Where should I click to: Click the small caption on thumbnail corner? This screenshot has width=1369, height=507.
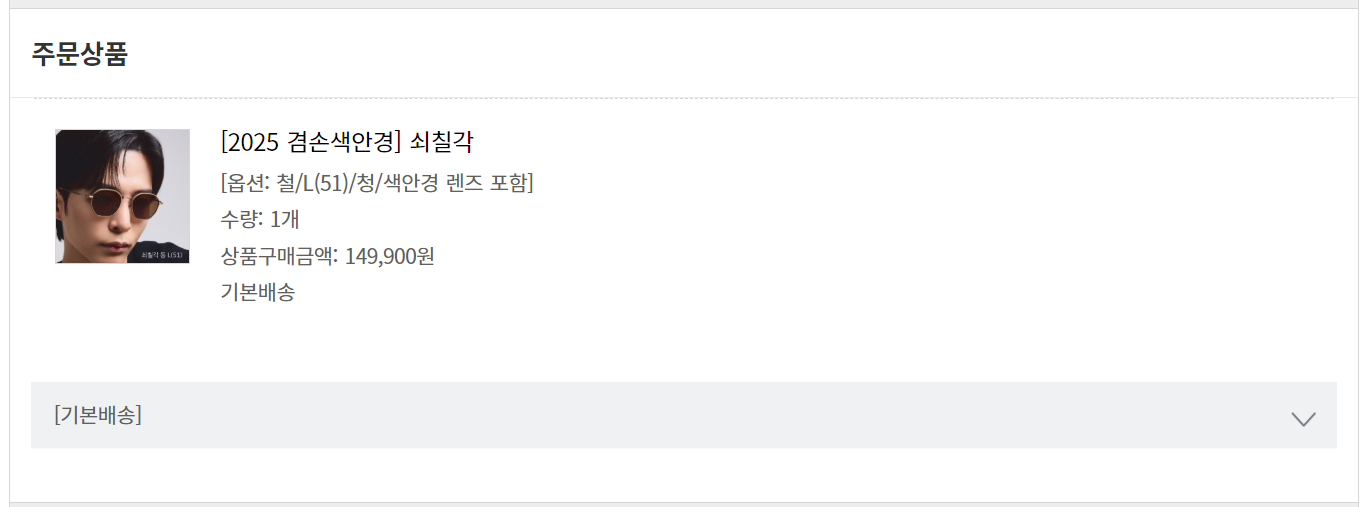pos(164,256)
